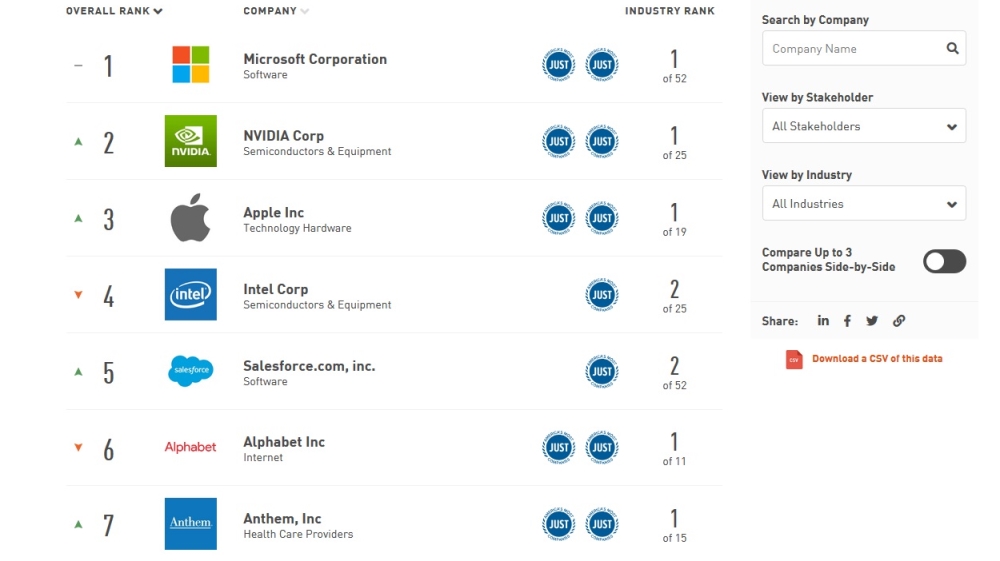Download a CSV of this data
This screenshot has width=1000, height=561.
876,359
